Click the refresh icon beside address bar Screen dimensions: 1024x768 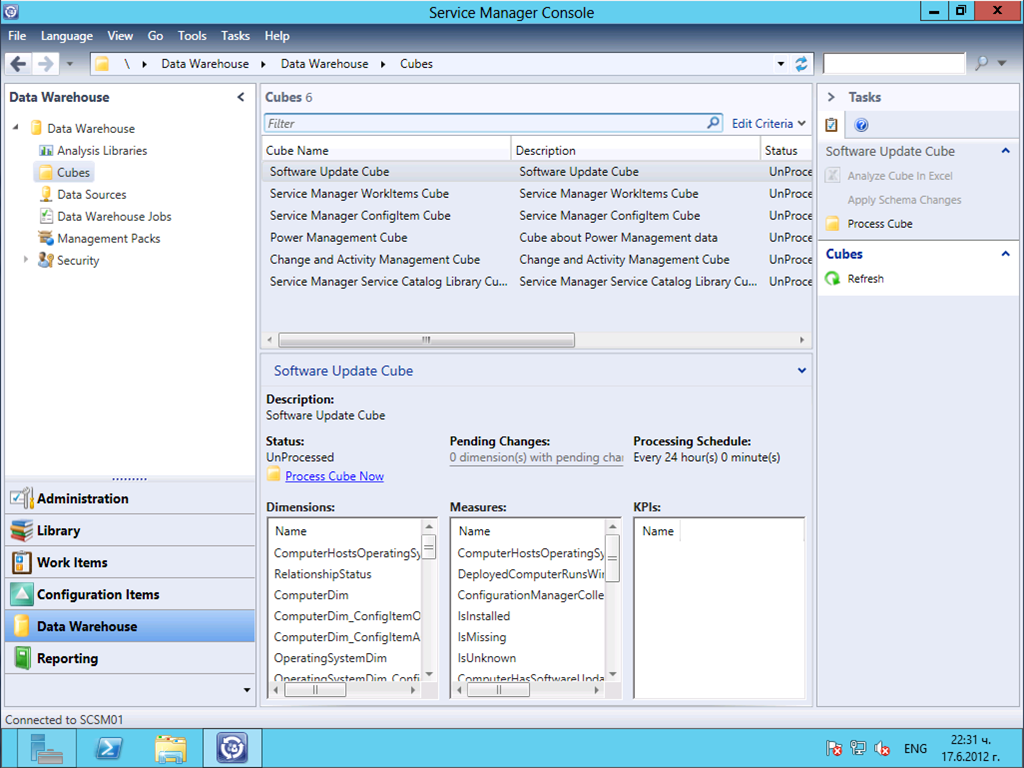801,64
